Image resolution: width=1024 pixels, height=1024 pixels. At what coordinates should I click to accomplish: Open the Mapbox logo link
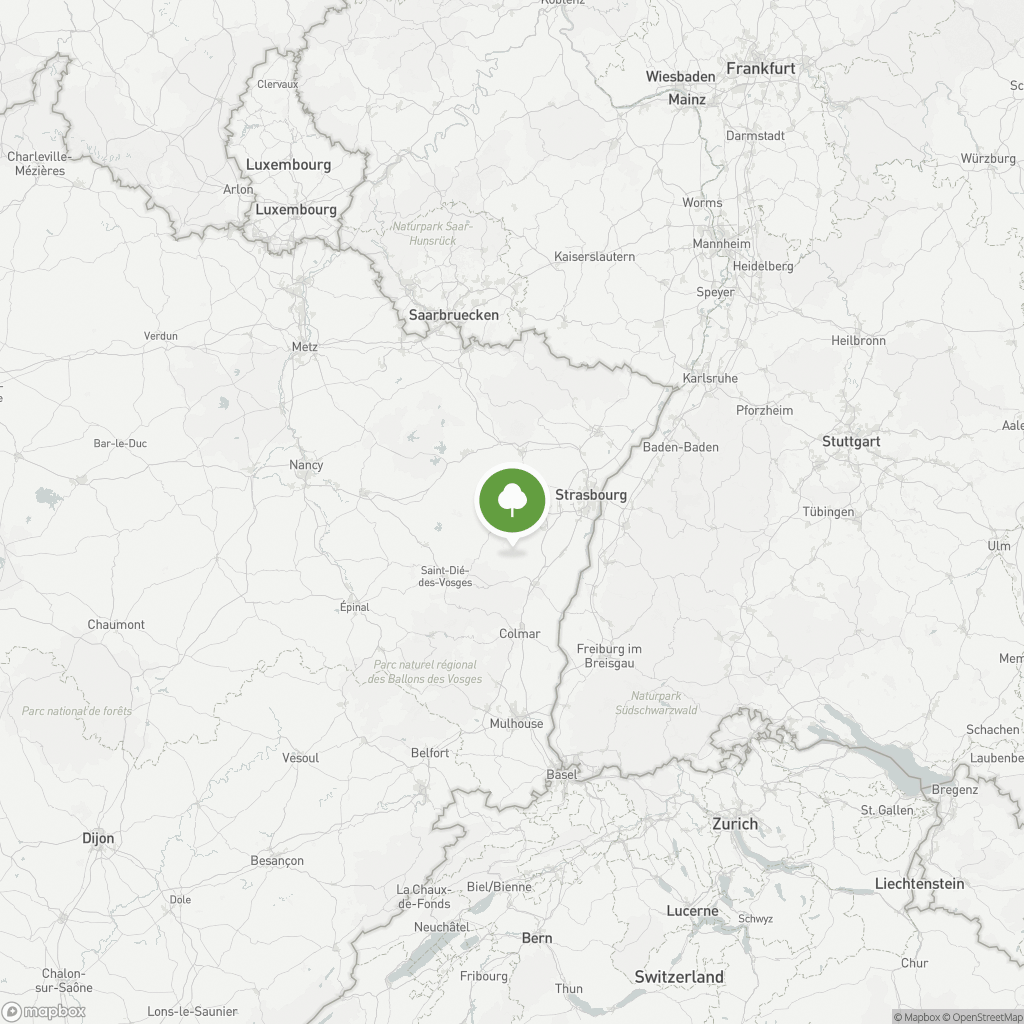click(x=44, y=1012)
